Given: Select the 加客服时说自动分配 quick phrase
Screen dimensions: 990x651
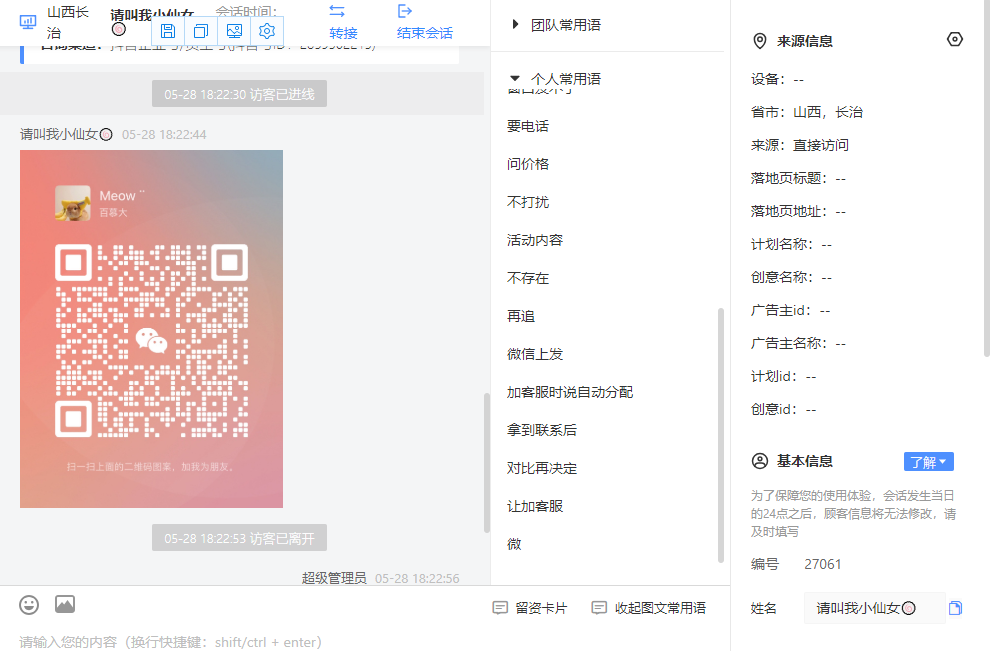Looking at the screenshot, I should coord(570,392).
